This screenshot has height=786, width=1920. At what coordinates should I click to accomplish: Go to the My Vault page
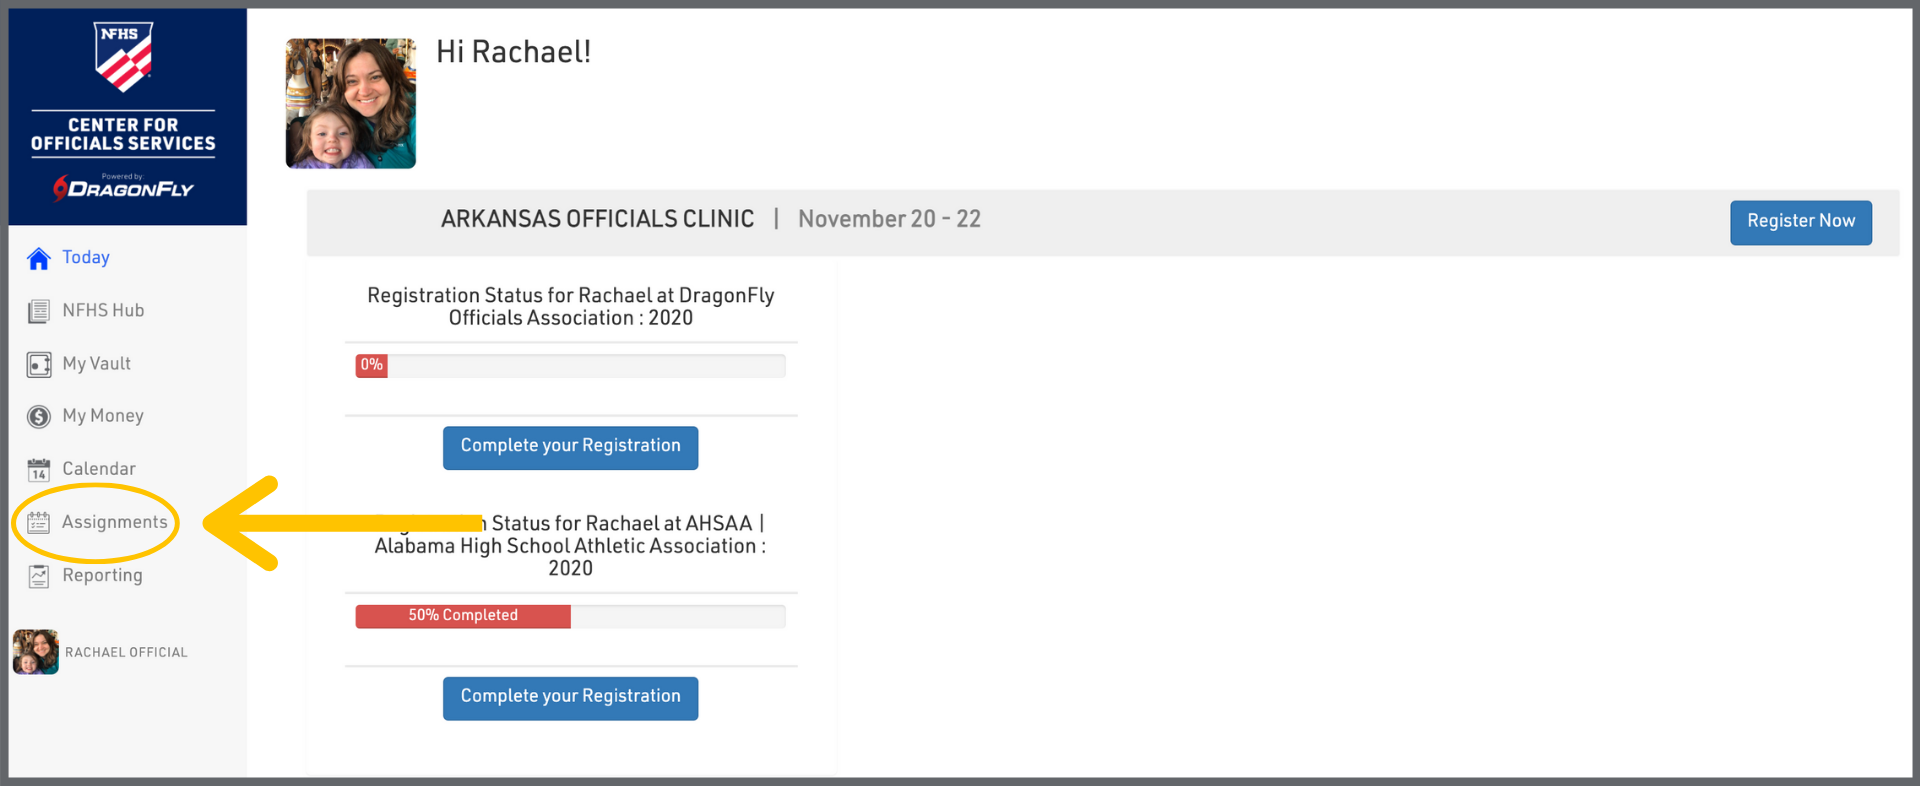pos(96,364)
